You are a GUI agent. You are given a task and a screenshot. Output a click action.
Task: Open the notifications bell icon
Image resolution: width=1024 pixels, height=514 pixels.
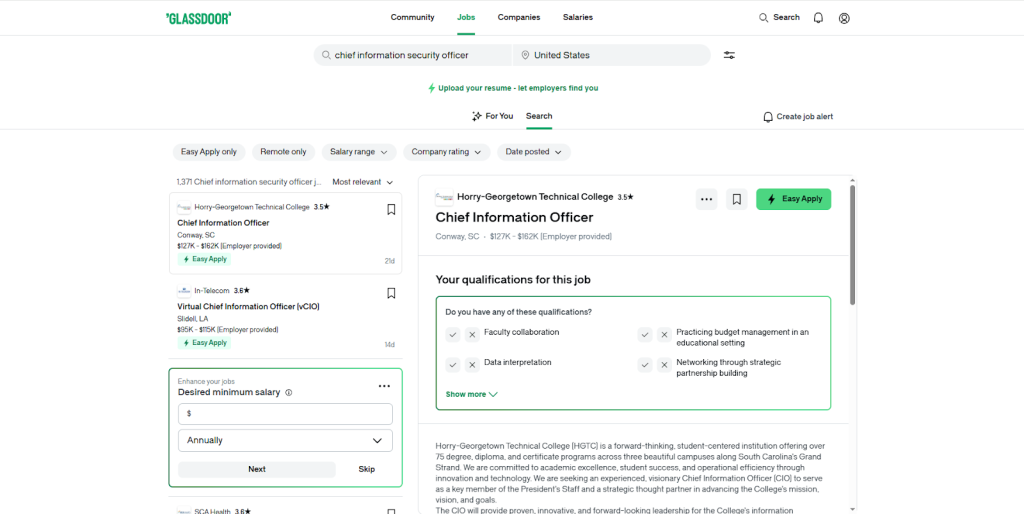tap(818, 18)
